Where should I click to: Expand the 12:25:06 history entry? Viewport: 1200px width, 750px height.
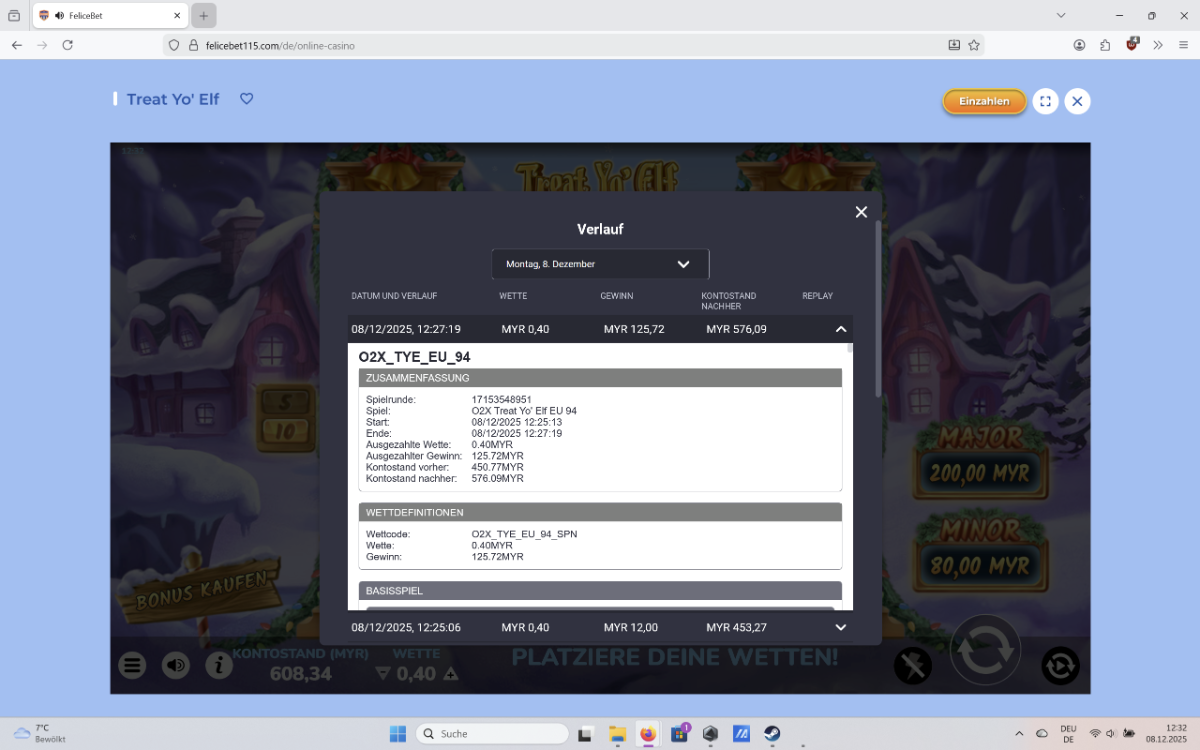840,627
